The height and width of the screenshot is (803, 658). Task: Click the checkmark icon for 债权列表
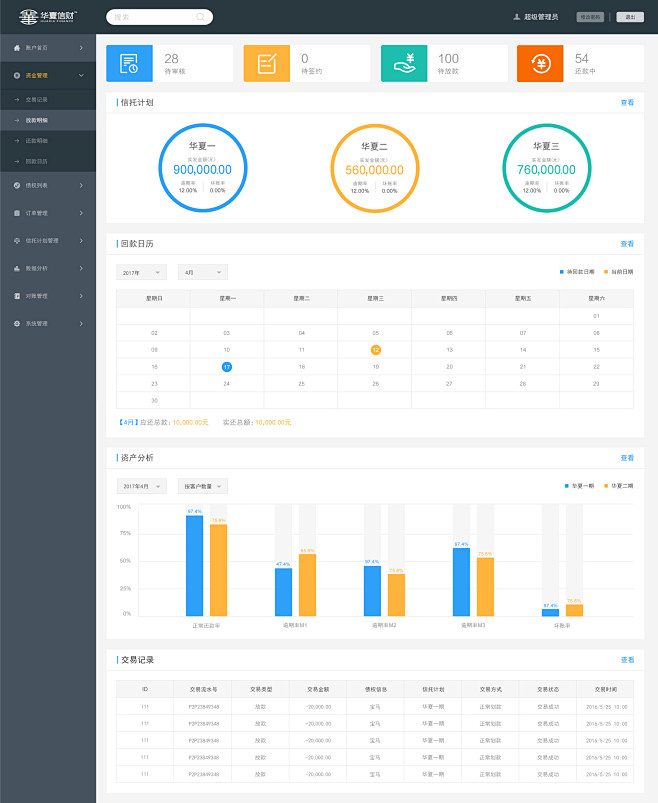17,185
